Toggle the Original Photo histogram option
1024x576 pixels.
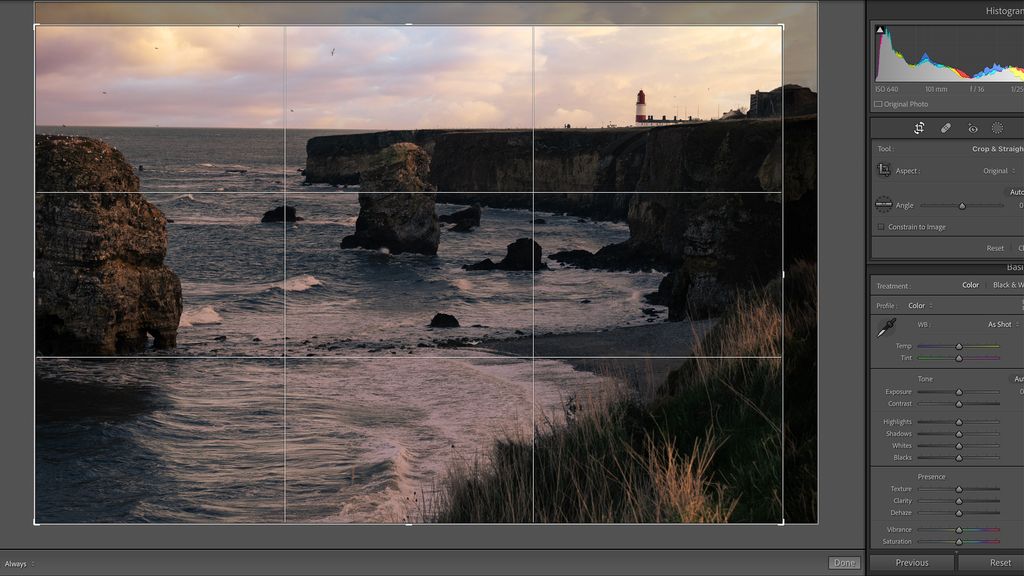coord(877,104)
